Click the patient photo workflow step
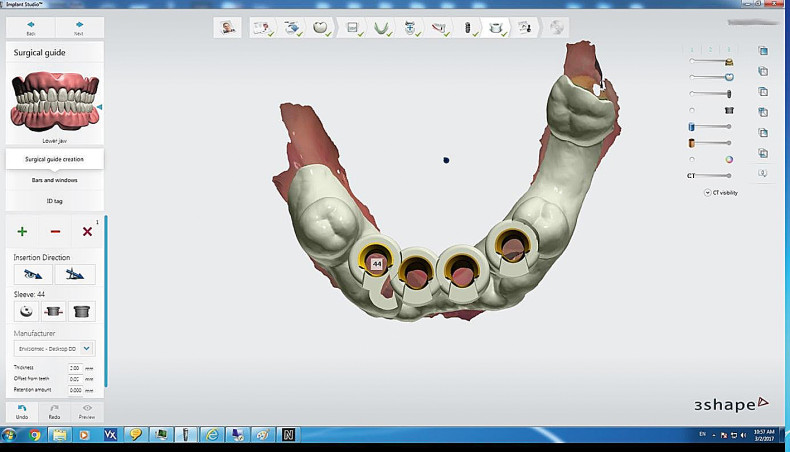 [x=228, y=28]
